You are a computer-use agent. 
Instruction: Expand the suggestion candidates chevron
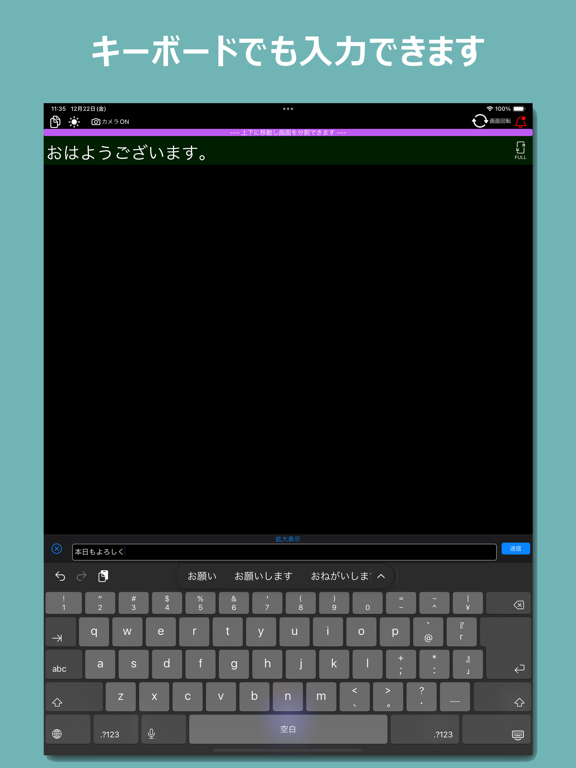381,576
